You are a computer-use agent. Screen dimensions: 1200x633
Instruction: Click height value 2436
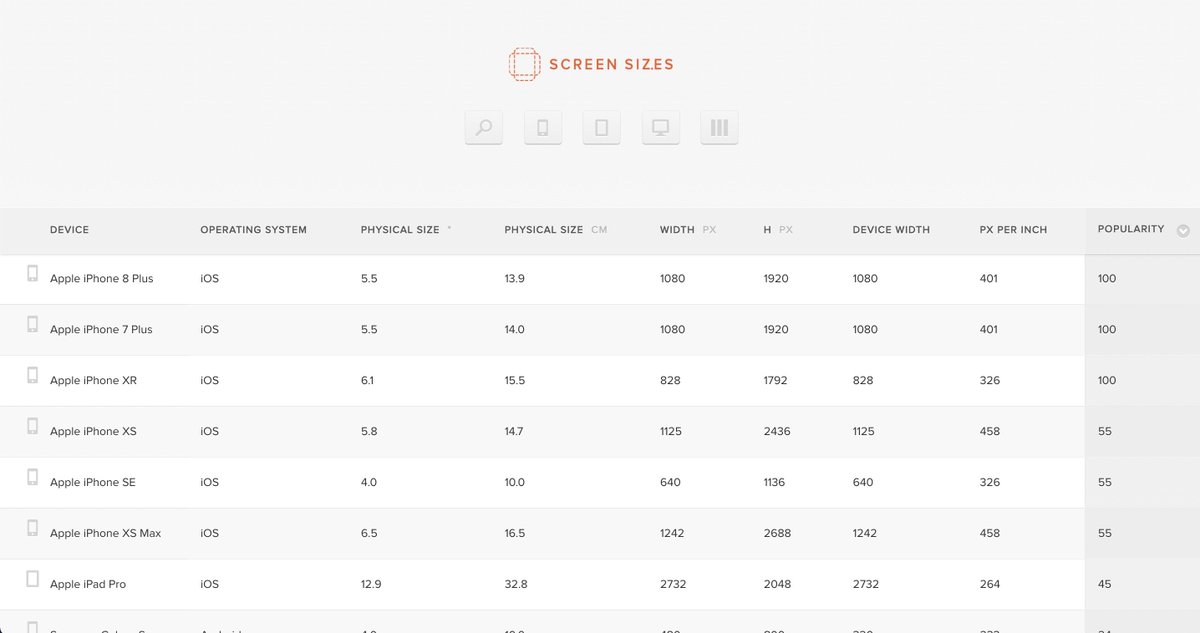pyautogui.click(x=777, y=432)
